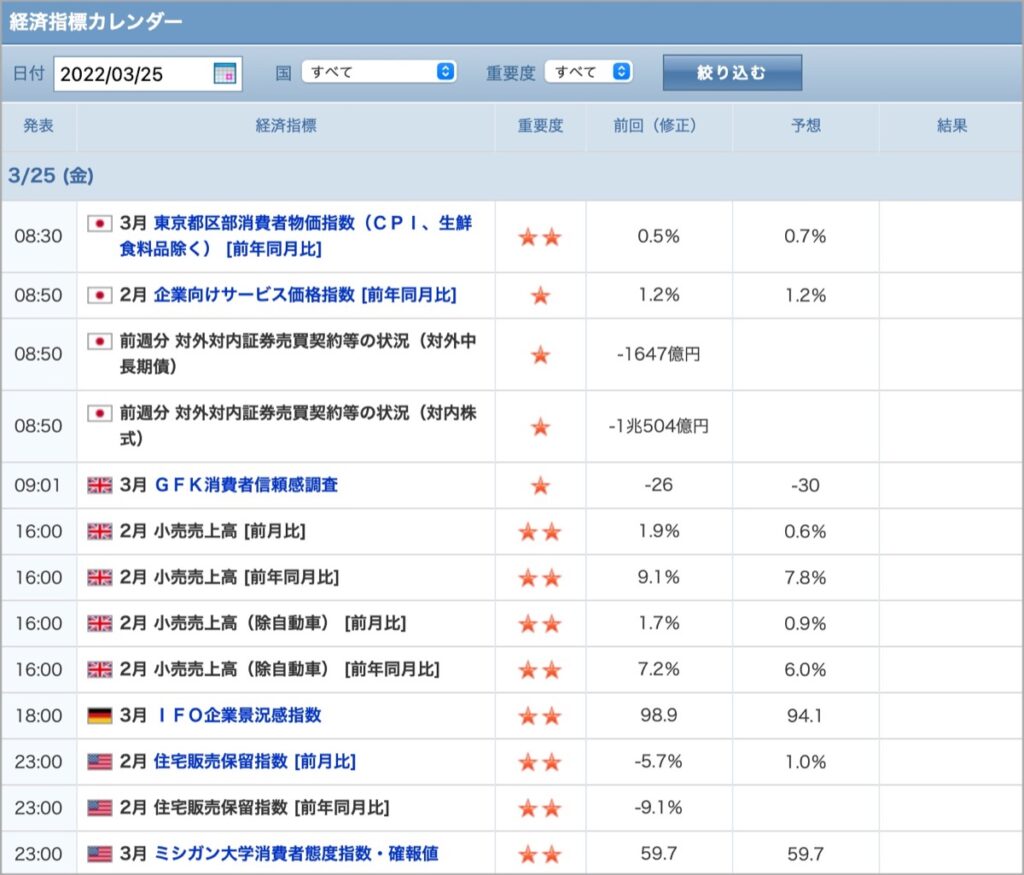
Task: Click German flag in IFO row
Action: pyautogui.click(x=99, y=716)
